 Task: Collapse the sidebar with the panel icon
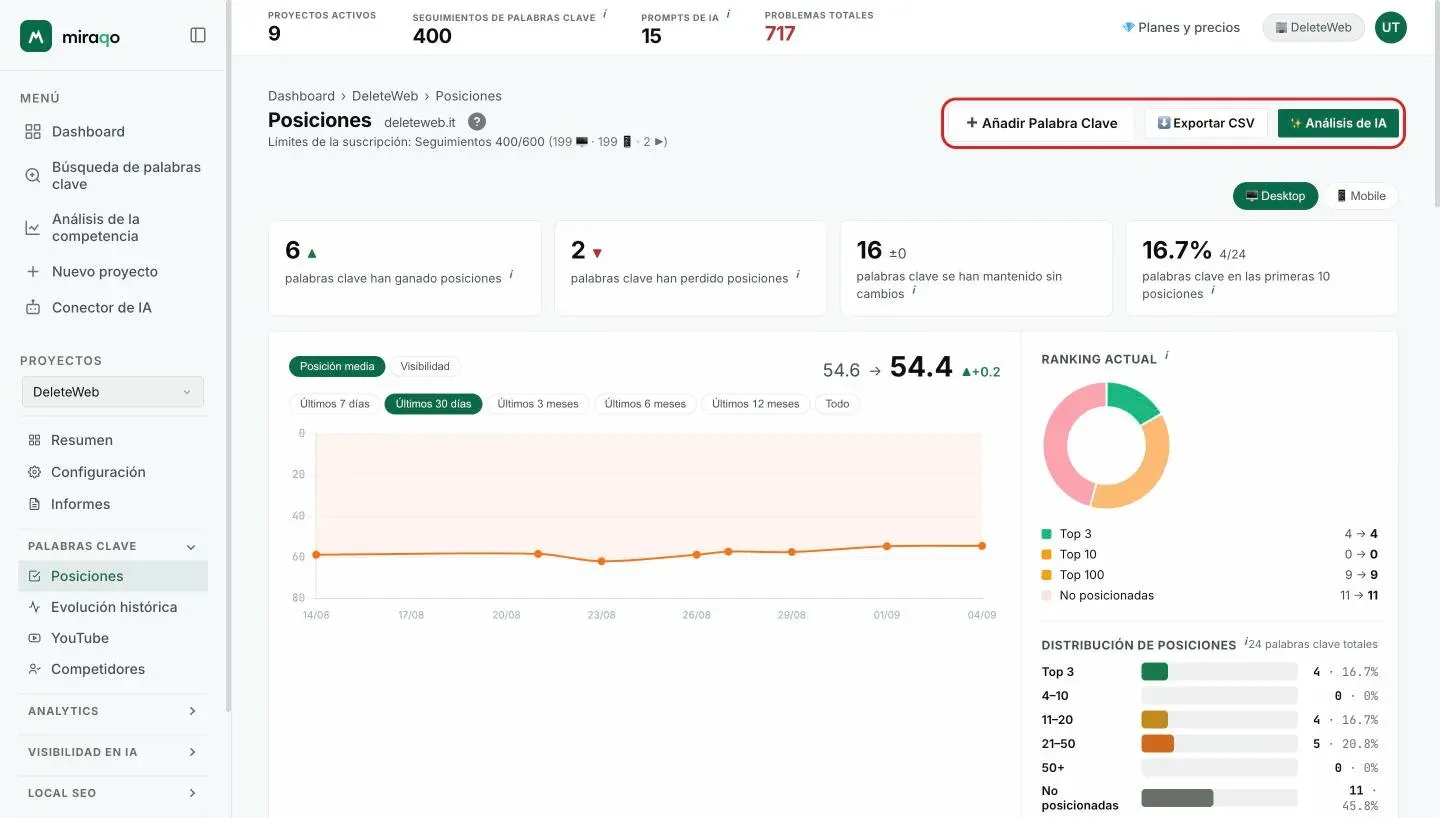(x=198, y=35)
